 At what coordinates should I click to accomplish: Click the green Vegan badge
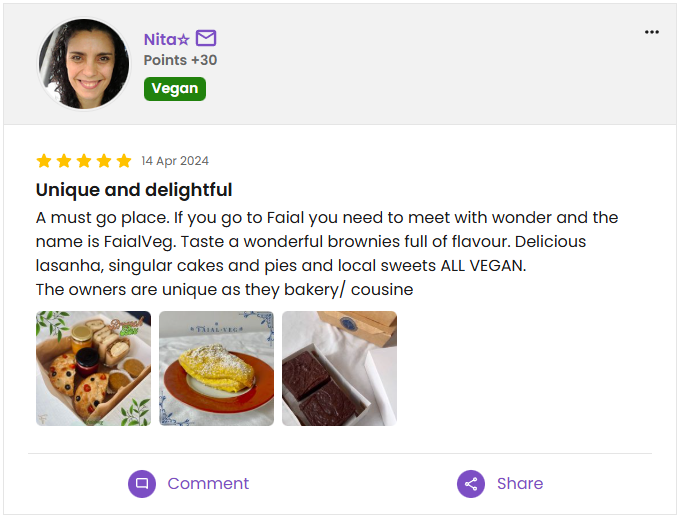click(175, 88)
